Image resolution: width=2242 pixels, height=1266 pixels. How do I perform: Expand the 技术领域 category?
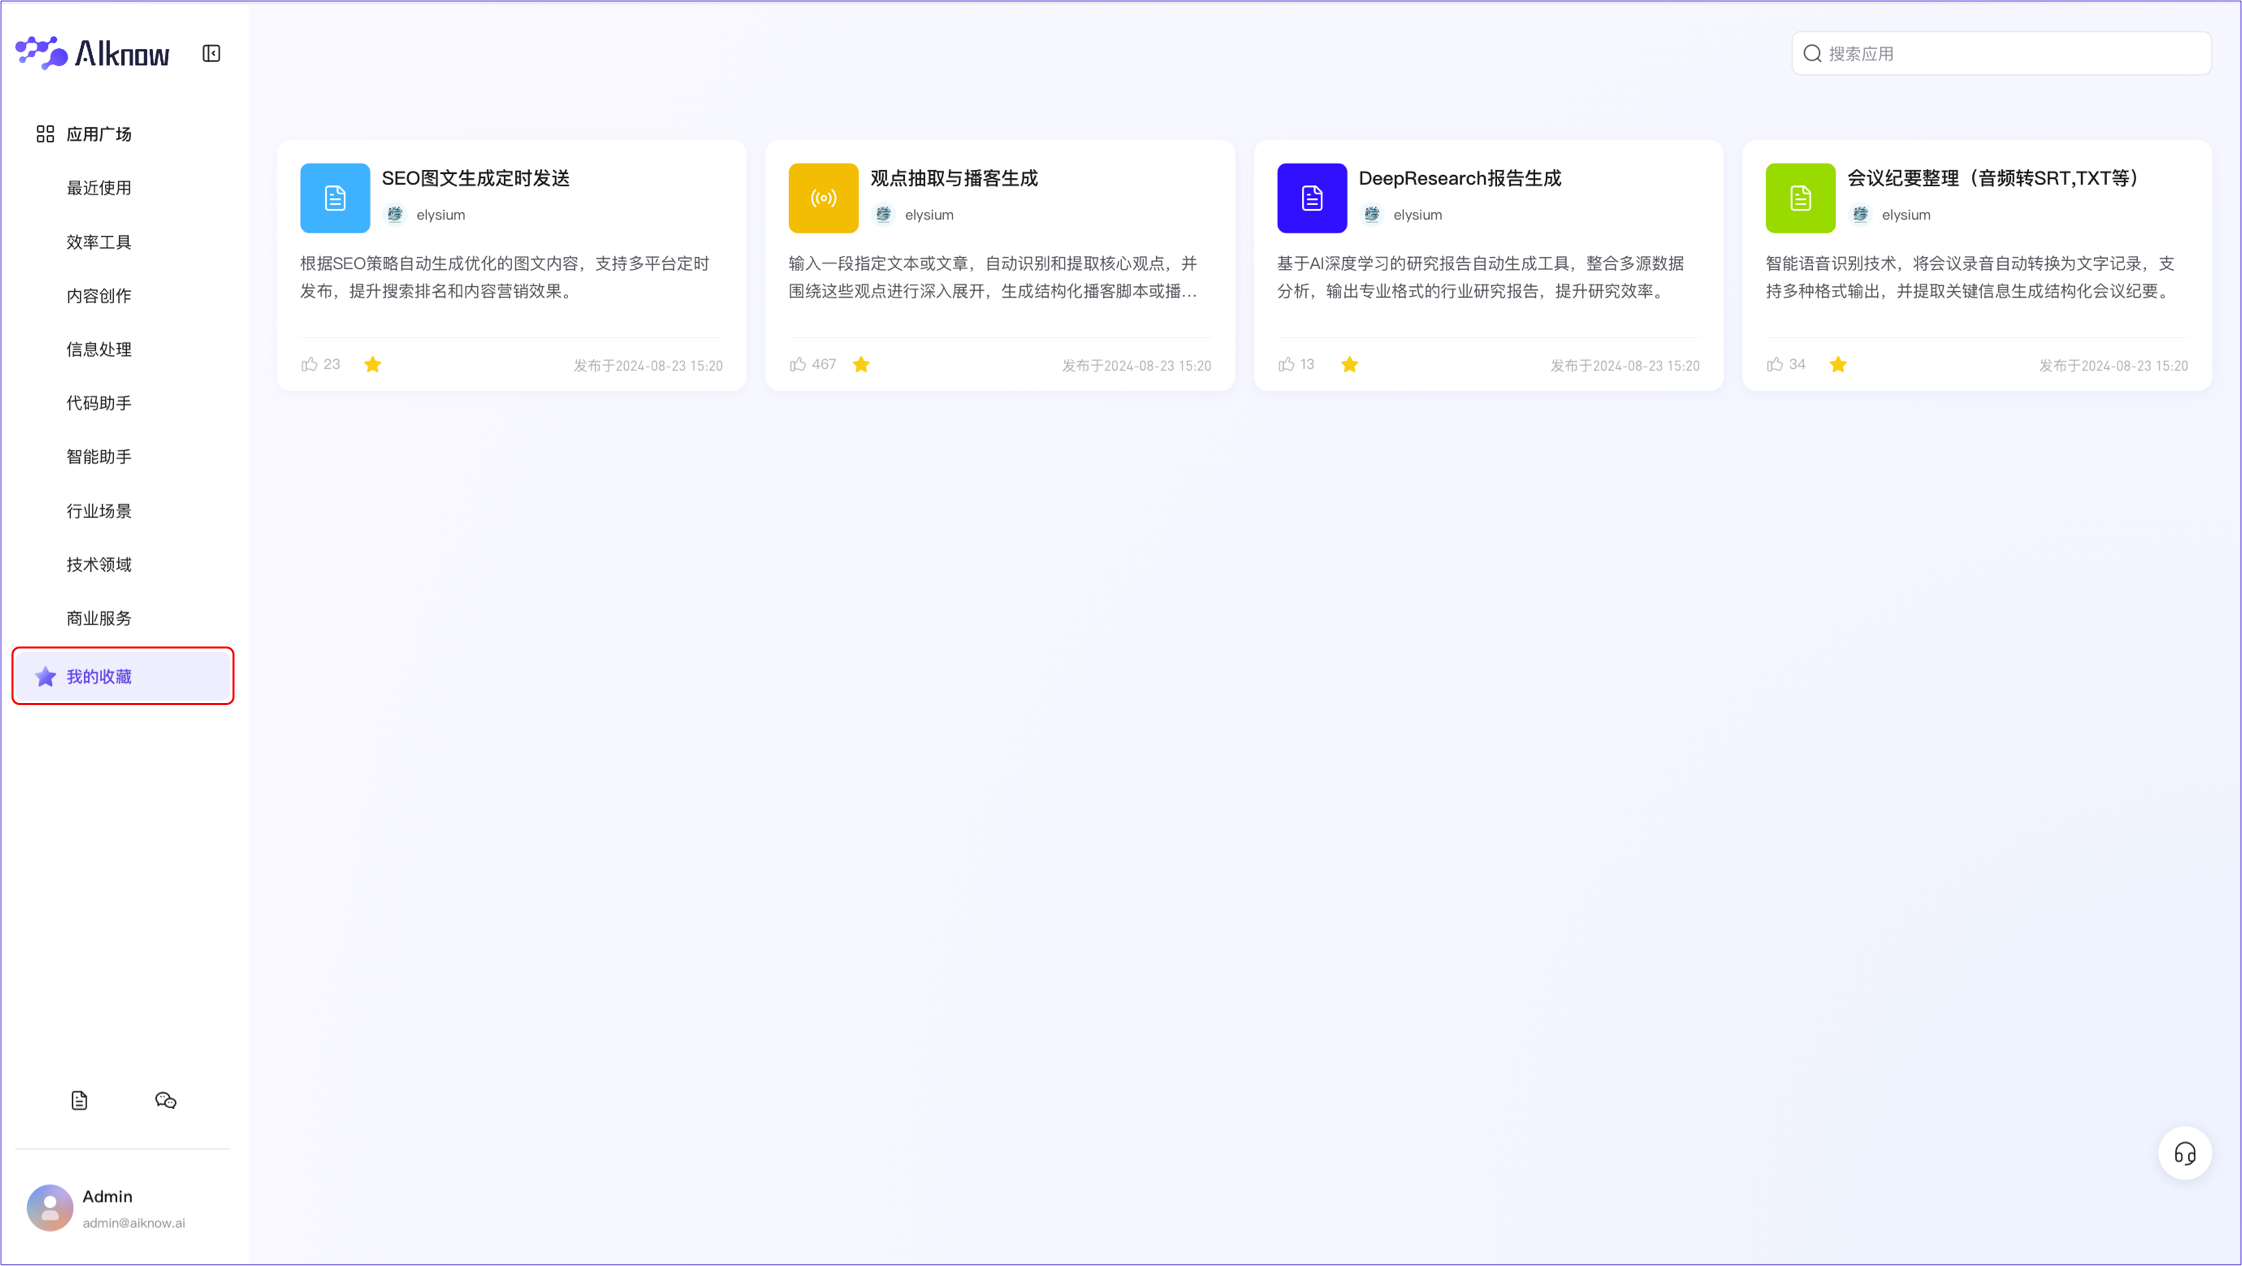(x=98, y=564)
